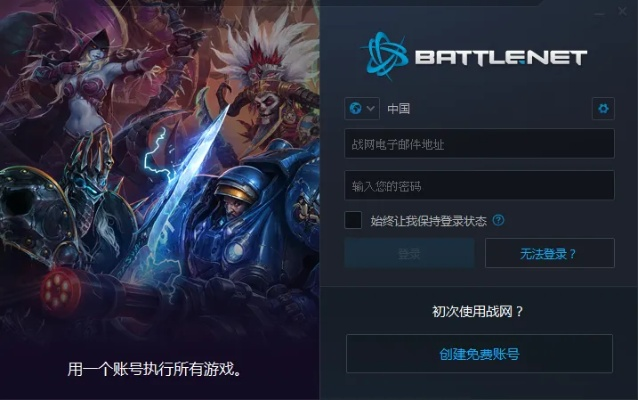Screen dimensions: 638x400
Task: Focus the 输入您的密码 password field
Action: click(x=479, y=186)
